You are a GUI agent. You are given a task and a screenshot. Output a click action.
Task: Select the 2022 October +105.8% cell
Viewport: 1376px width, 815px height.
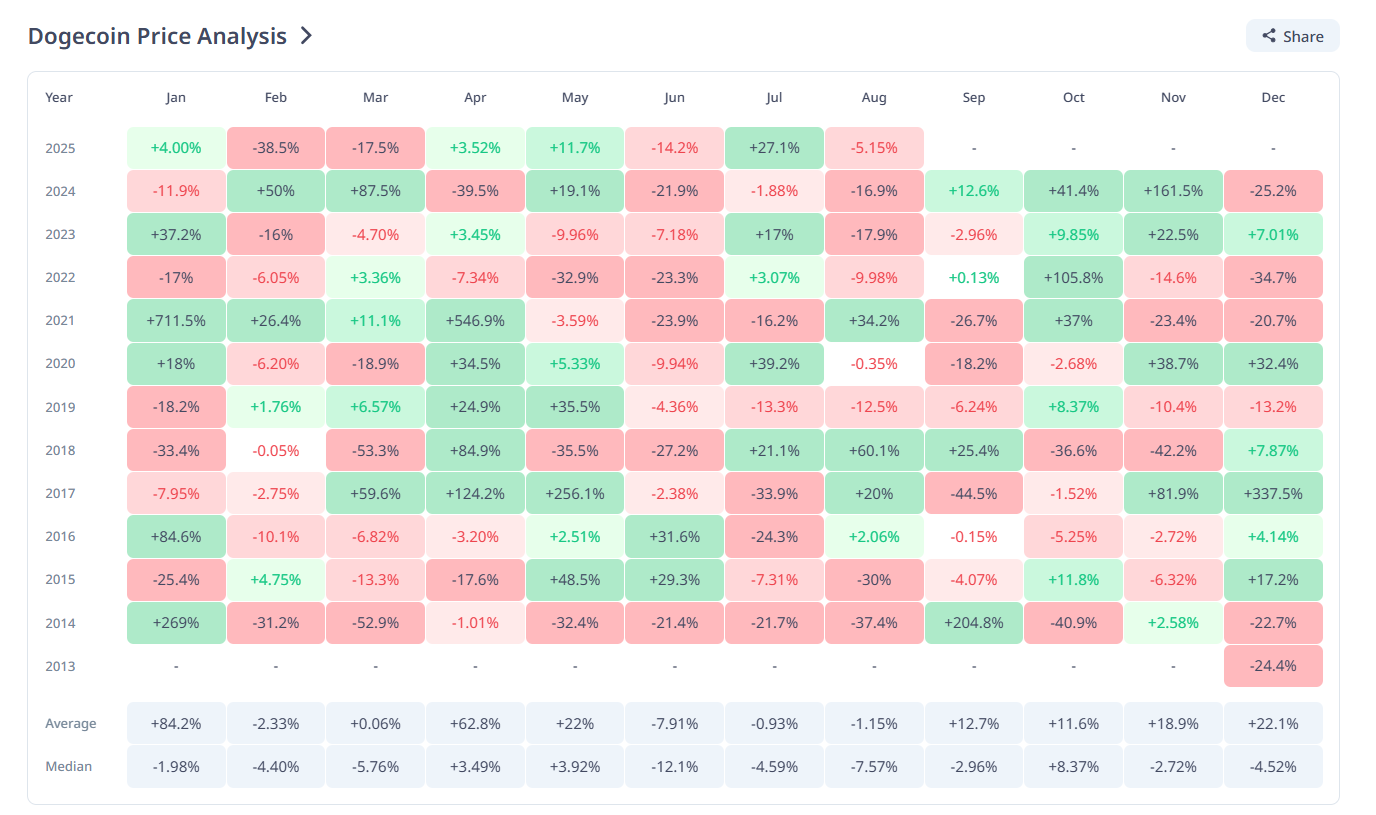pos(1074,278)
